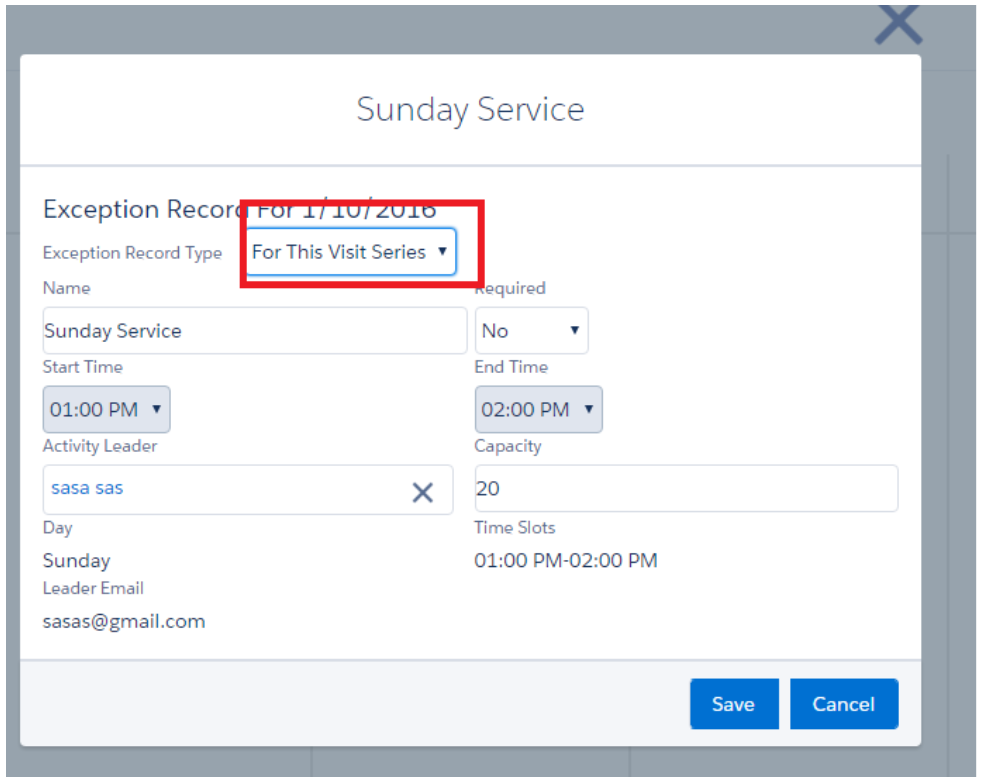Open the Start Time dropdown
This screenshot has width=982, height=781.
[x=106, y=410]
